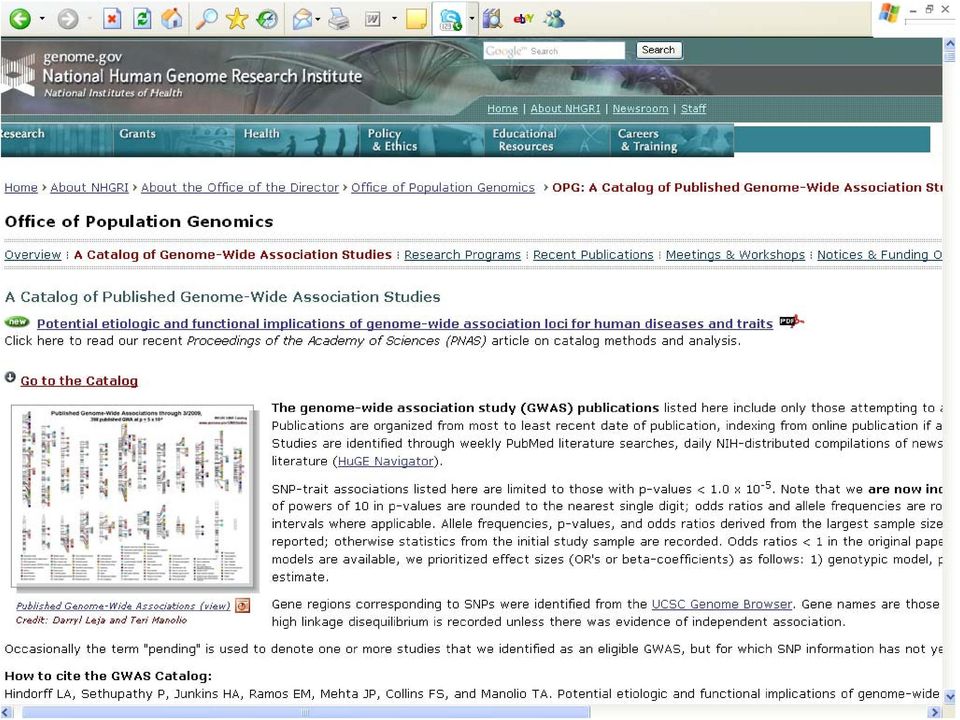Open the Messenger people icon
This screenshot has width=960, height=720.
click(554, 19)
